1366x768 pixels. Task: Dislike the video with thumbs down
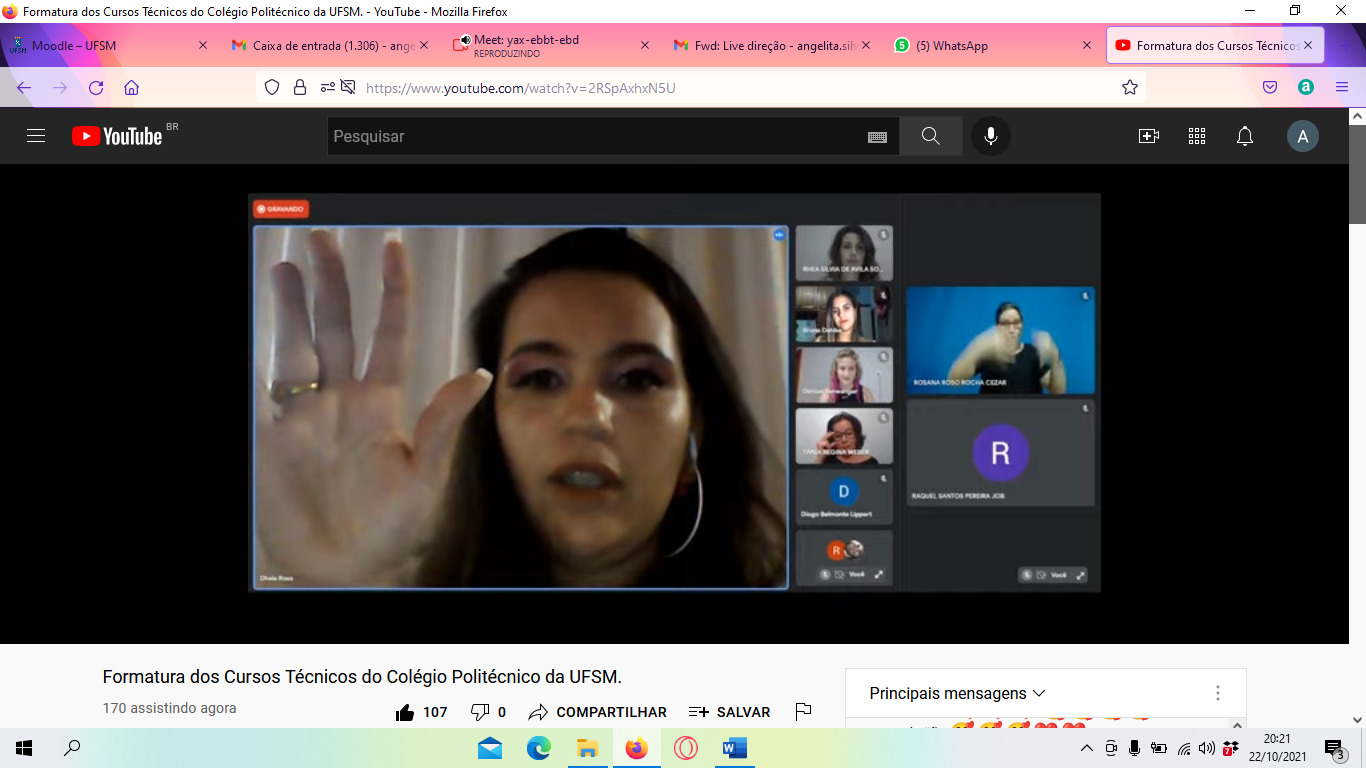click(480, 712)
